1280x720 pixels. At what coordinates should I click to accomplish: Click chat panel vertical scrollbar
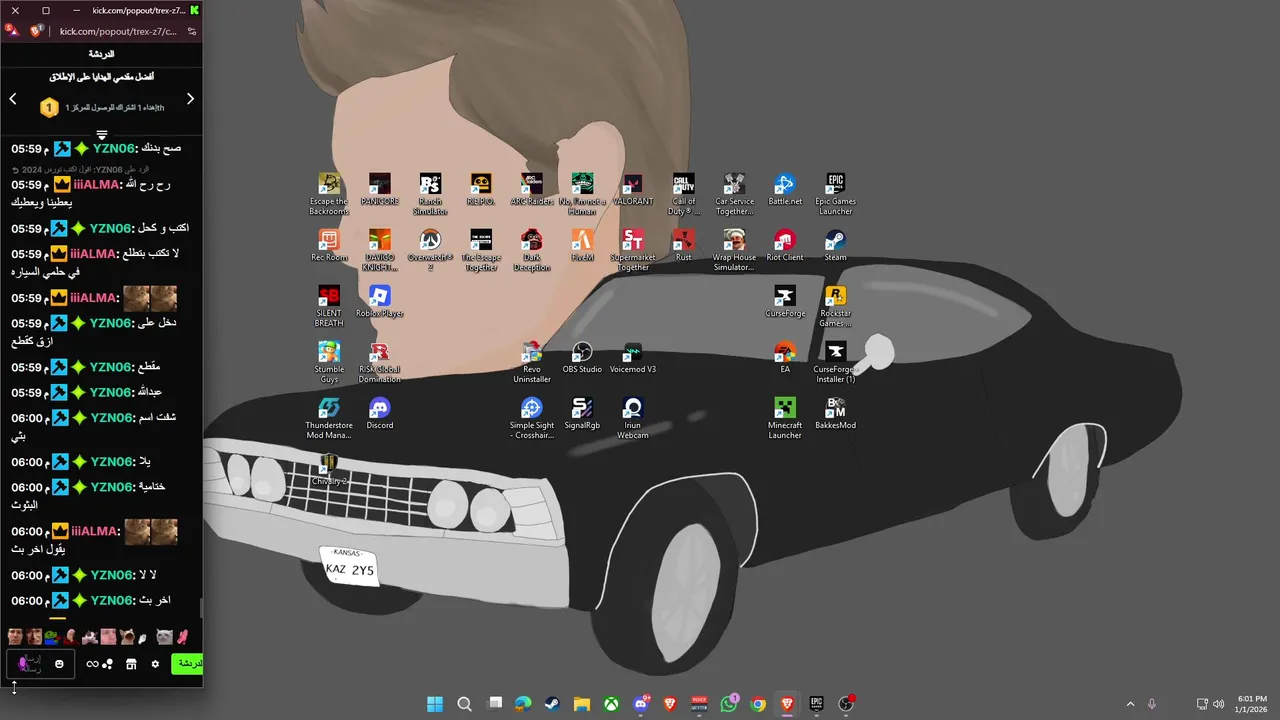pos(200,607)
